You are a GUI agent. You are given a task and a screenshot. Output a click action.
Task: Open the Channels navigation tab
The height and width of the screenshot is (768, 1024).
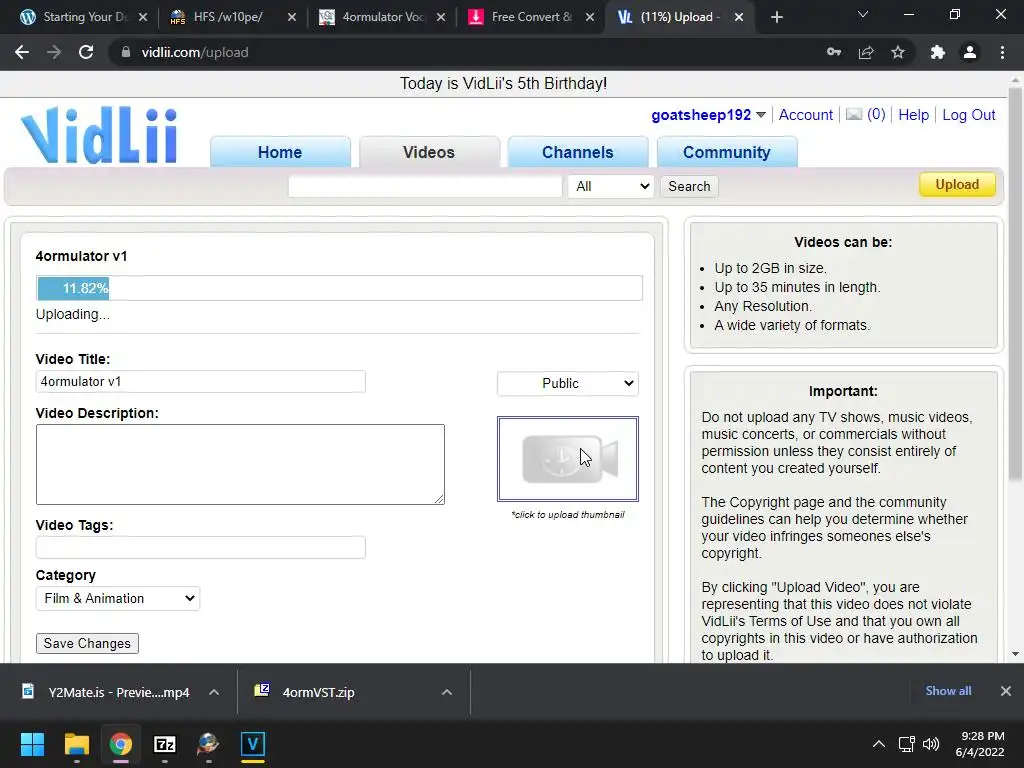point(578,152)
